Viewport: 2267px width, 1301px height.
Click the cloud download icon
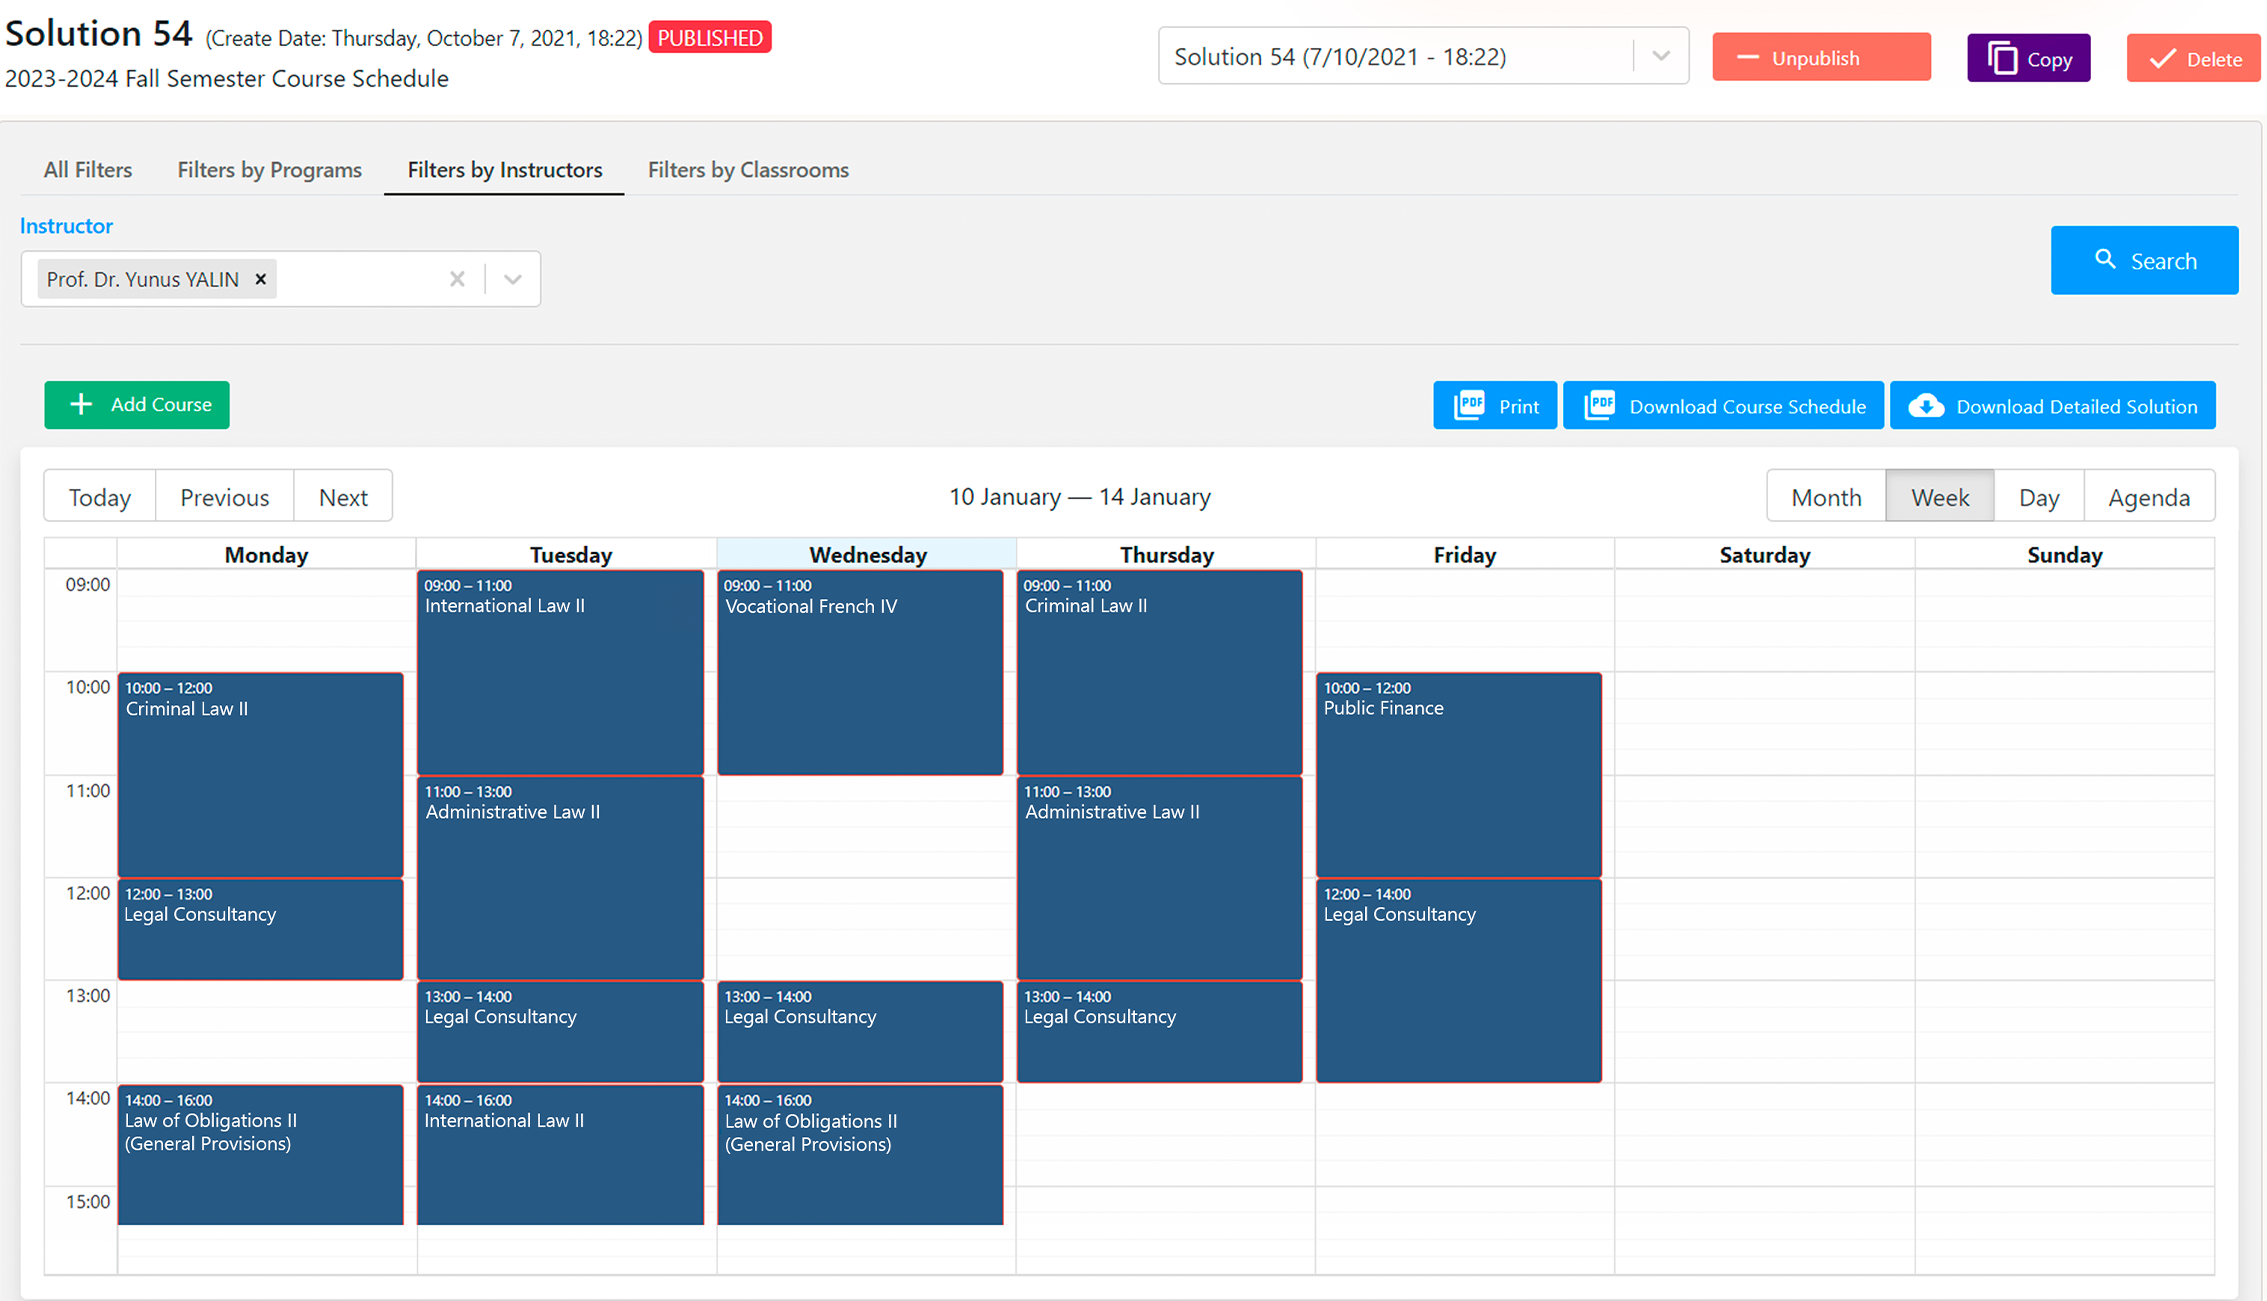point(1926,406)
